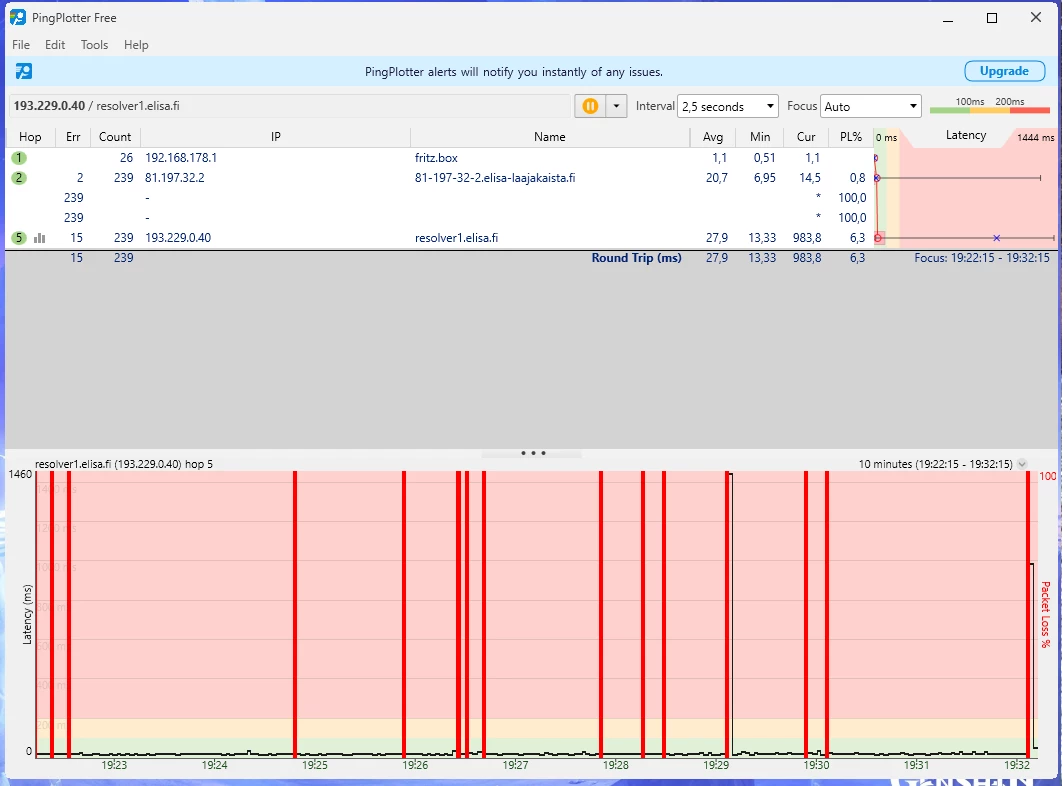
Task: Open the Focus Auto dropdown
Action: [870, 106]
